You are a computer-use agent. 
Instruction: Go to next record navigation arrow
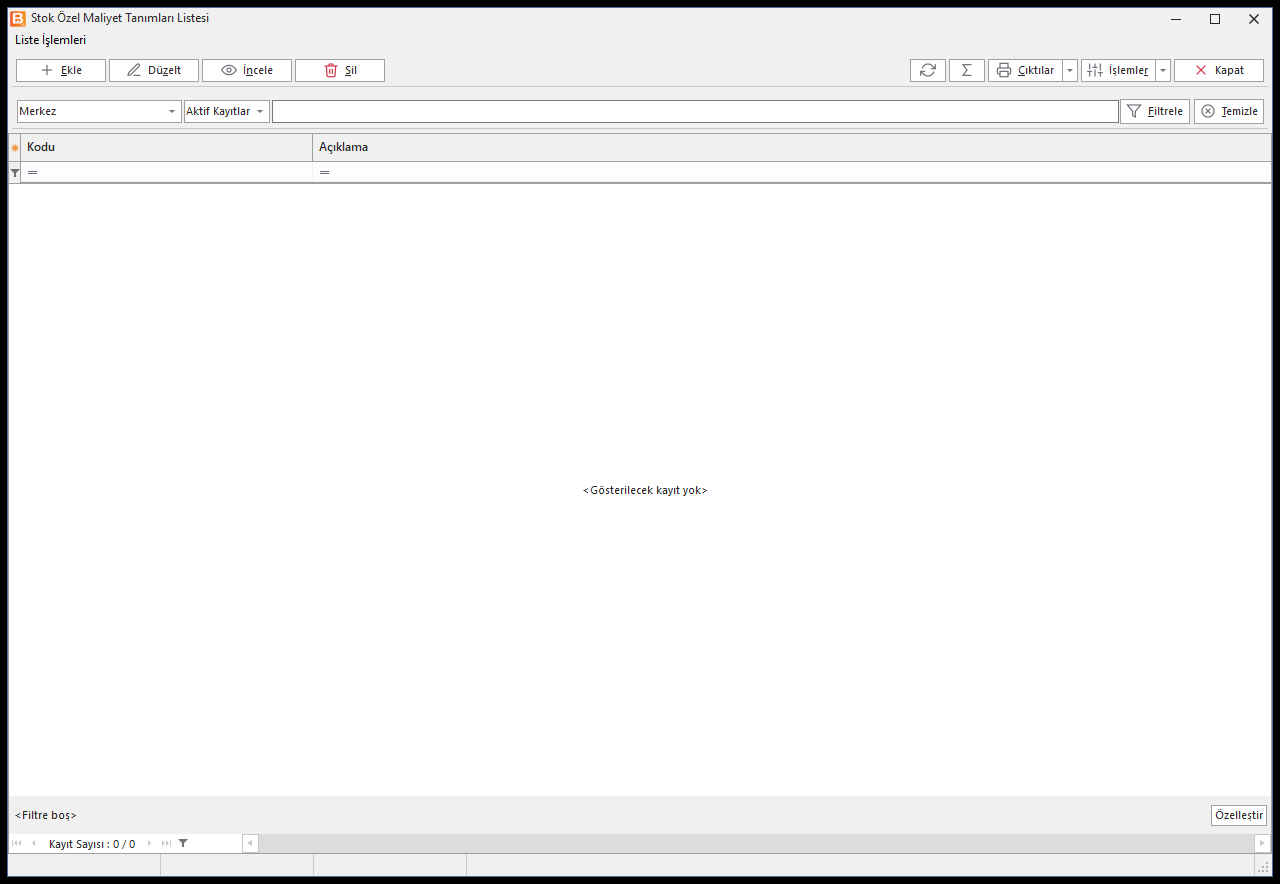point(150,844)
